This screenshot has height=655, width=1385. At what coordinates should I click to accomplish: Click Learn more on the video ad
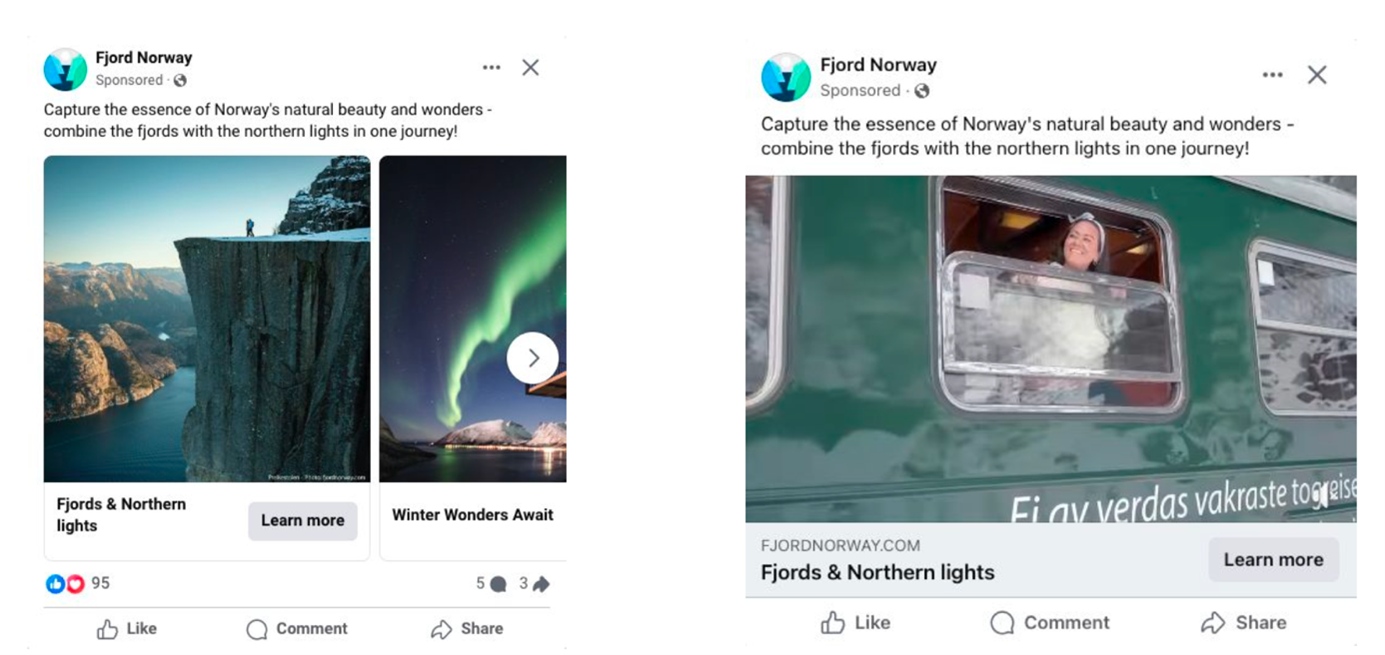tap(1273, 559)
